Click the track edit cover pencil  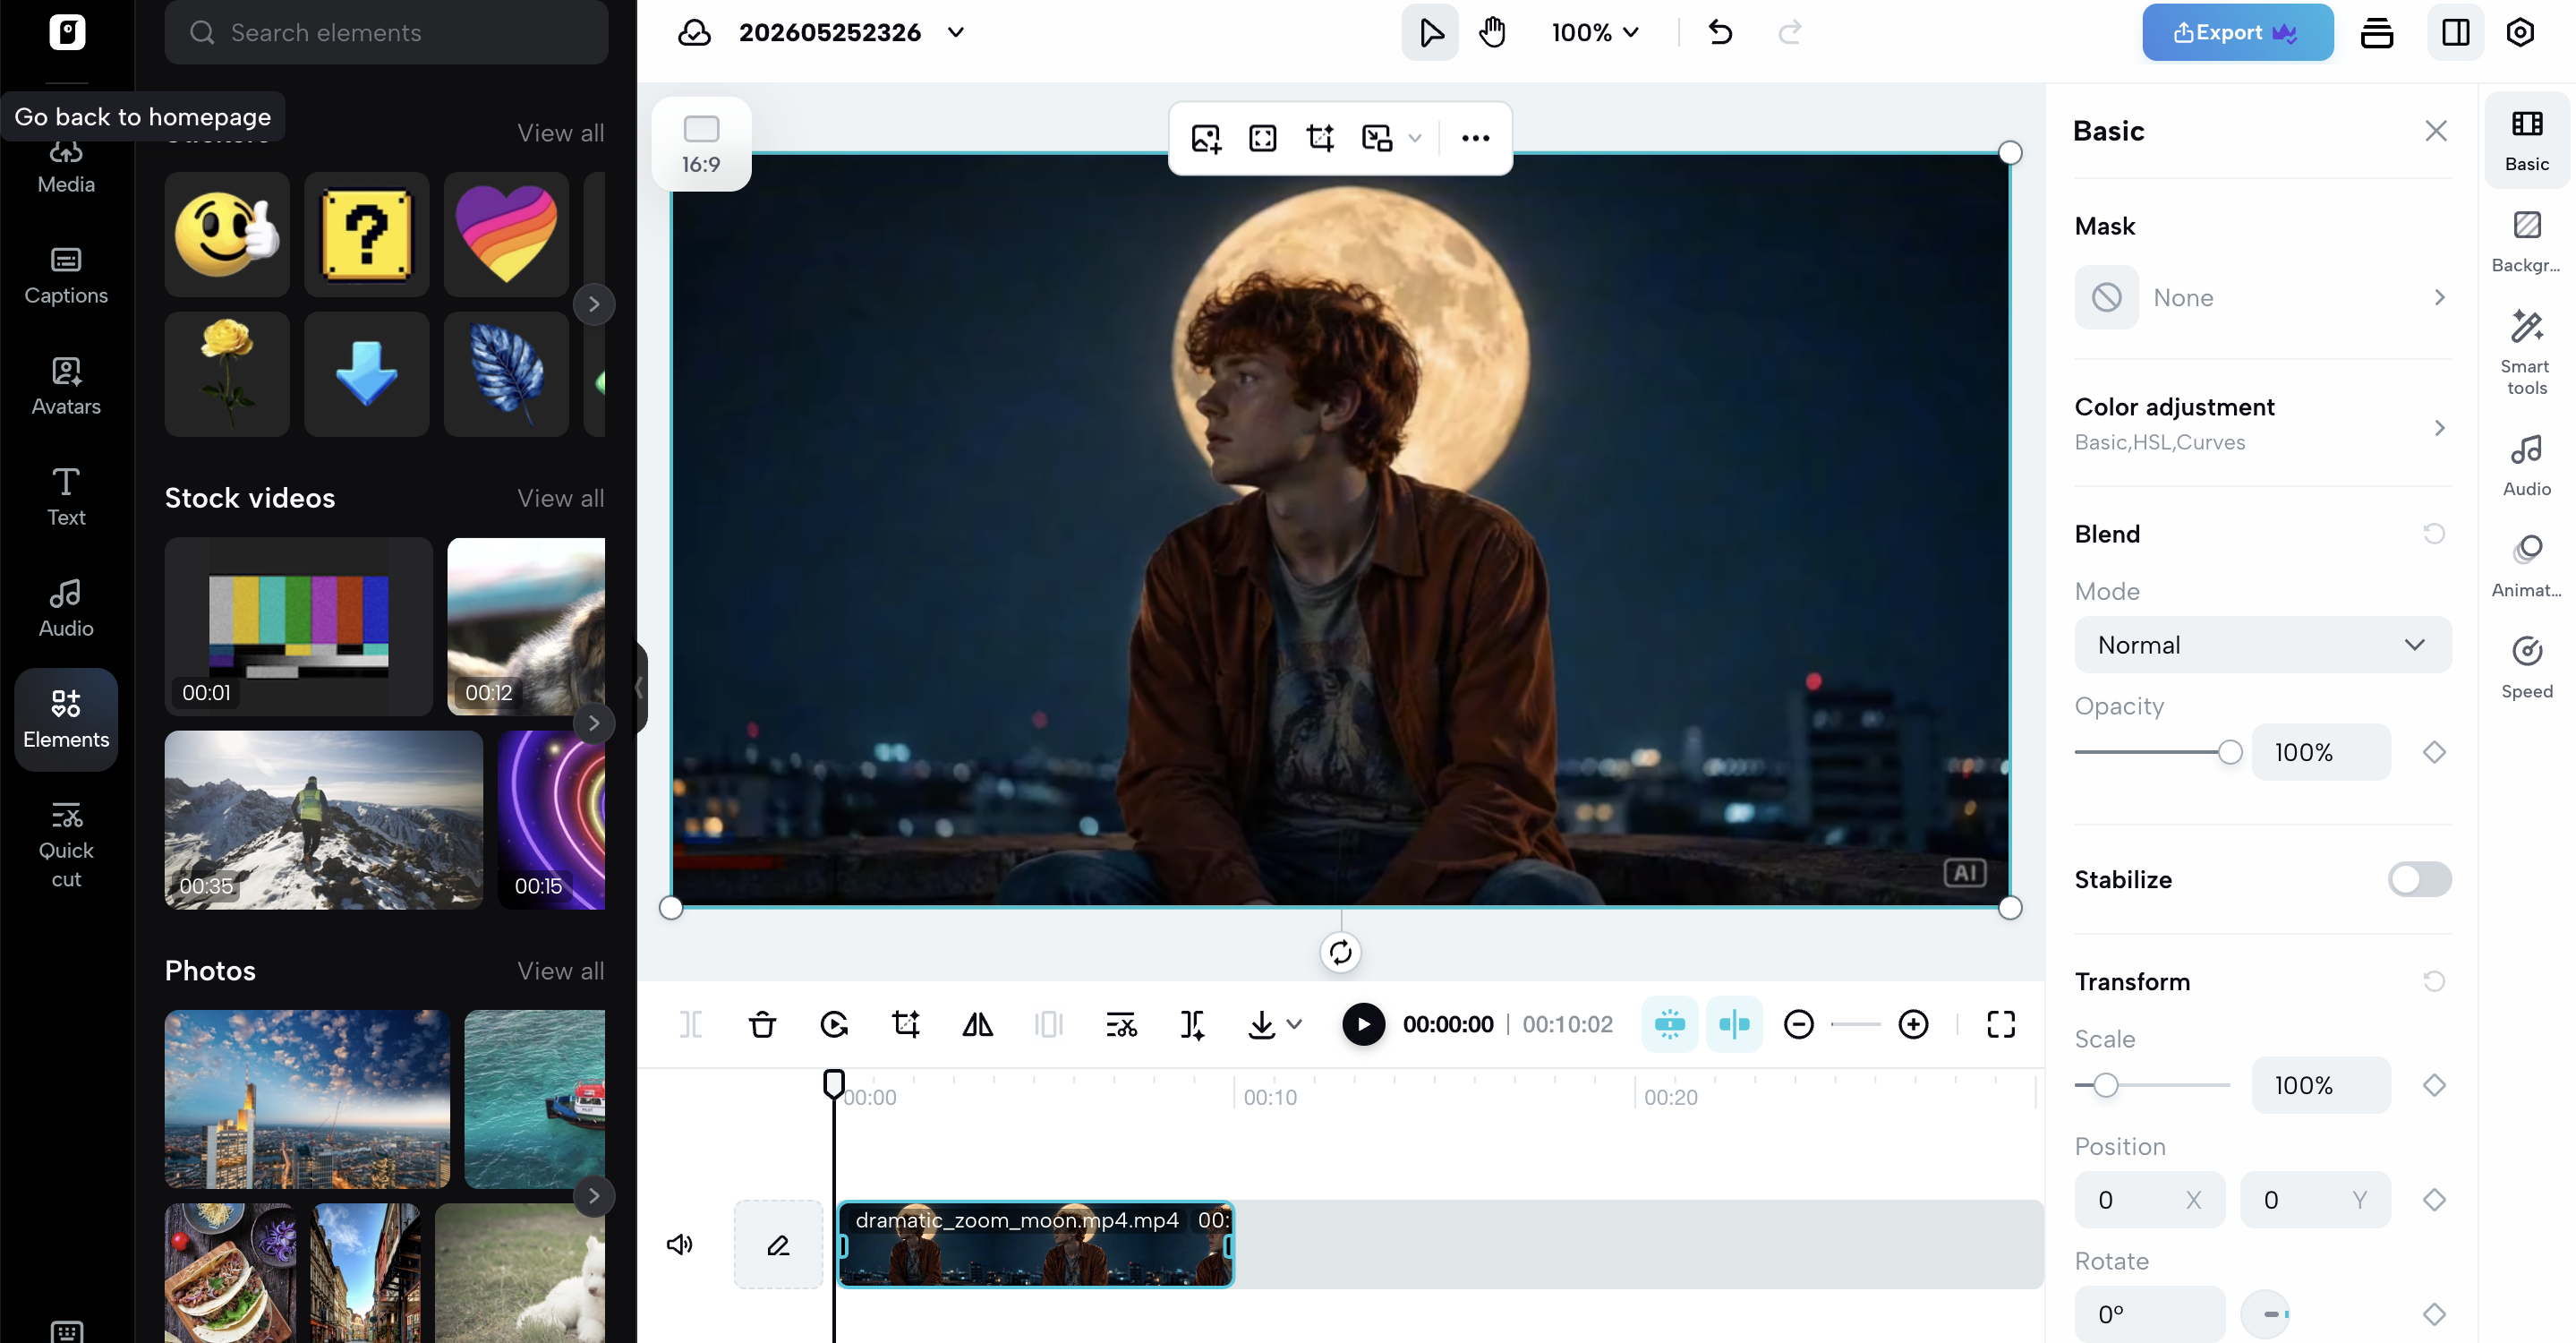(x=778, y=1244)
